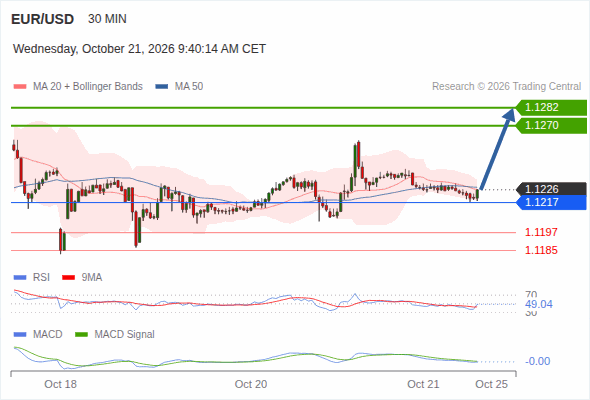Click the MACD Signal legend label
590x400 pixels.
click(x=125, y=335)
